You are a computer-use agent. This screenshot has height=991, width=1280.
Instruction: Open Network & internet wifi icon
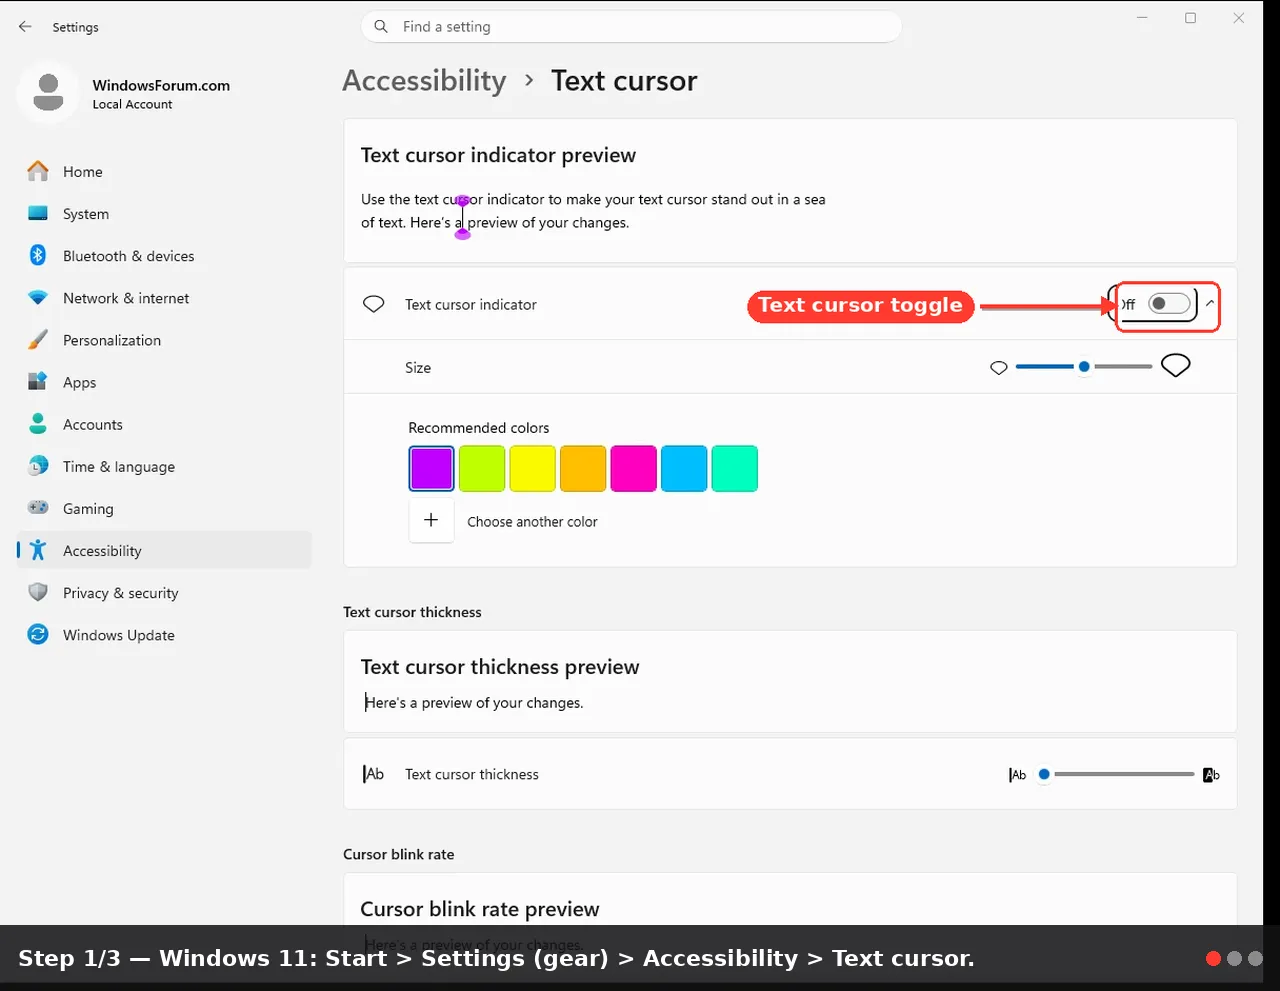click(38, 298)
